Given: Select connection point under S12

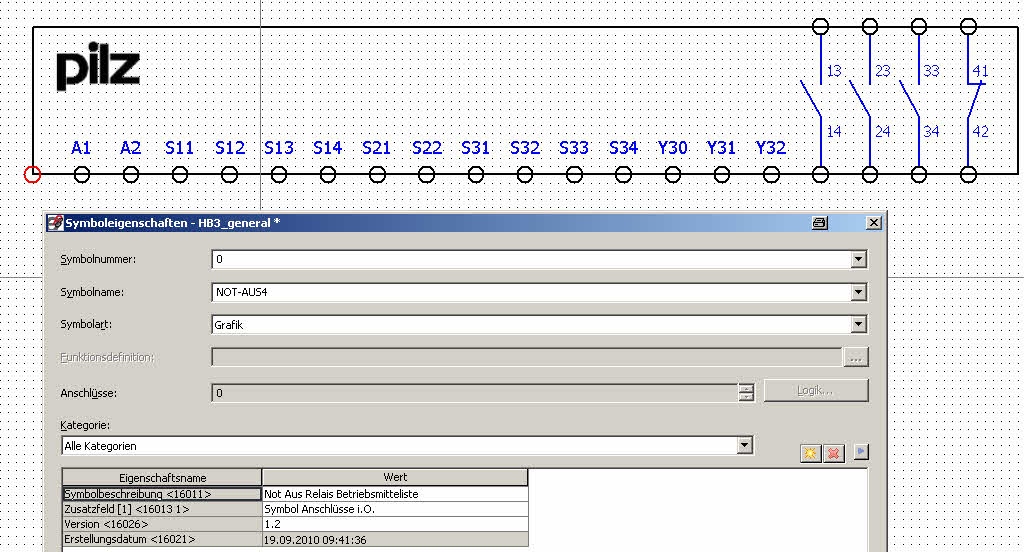Looking at the screenshot, I should (229, 174).
